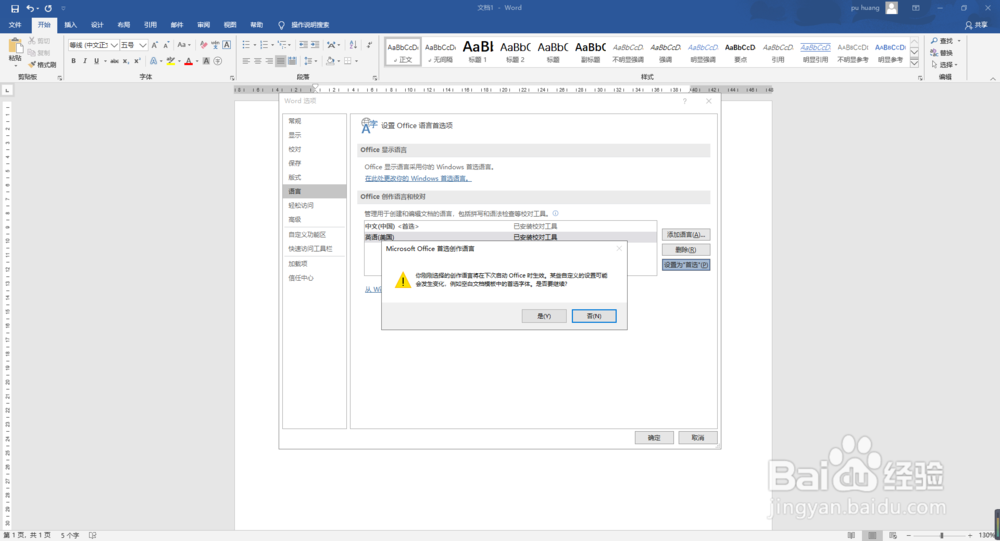
Task: Click the Save icon in title bar
Action: tap(15, 8)
